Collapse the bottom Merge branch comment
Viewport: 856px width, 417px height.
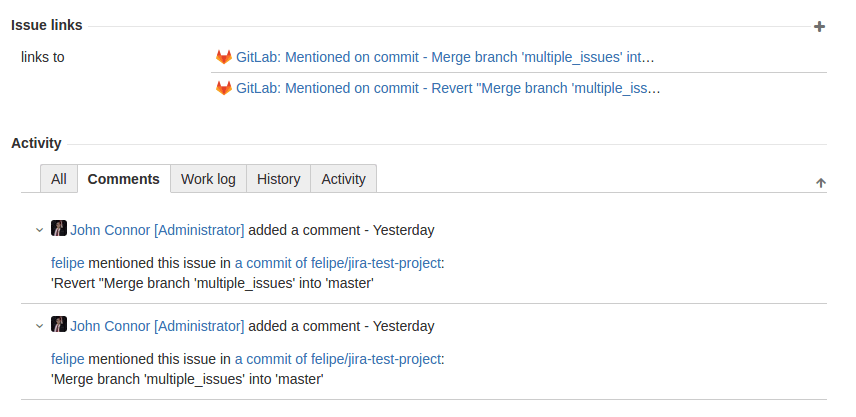click(39, 326)
